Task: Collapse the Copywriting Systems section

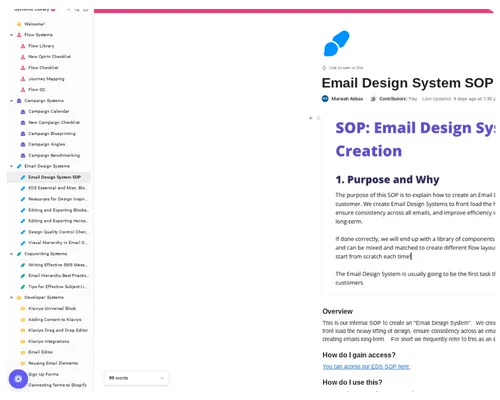Action: 12,254
